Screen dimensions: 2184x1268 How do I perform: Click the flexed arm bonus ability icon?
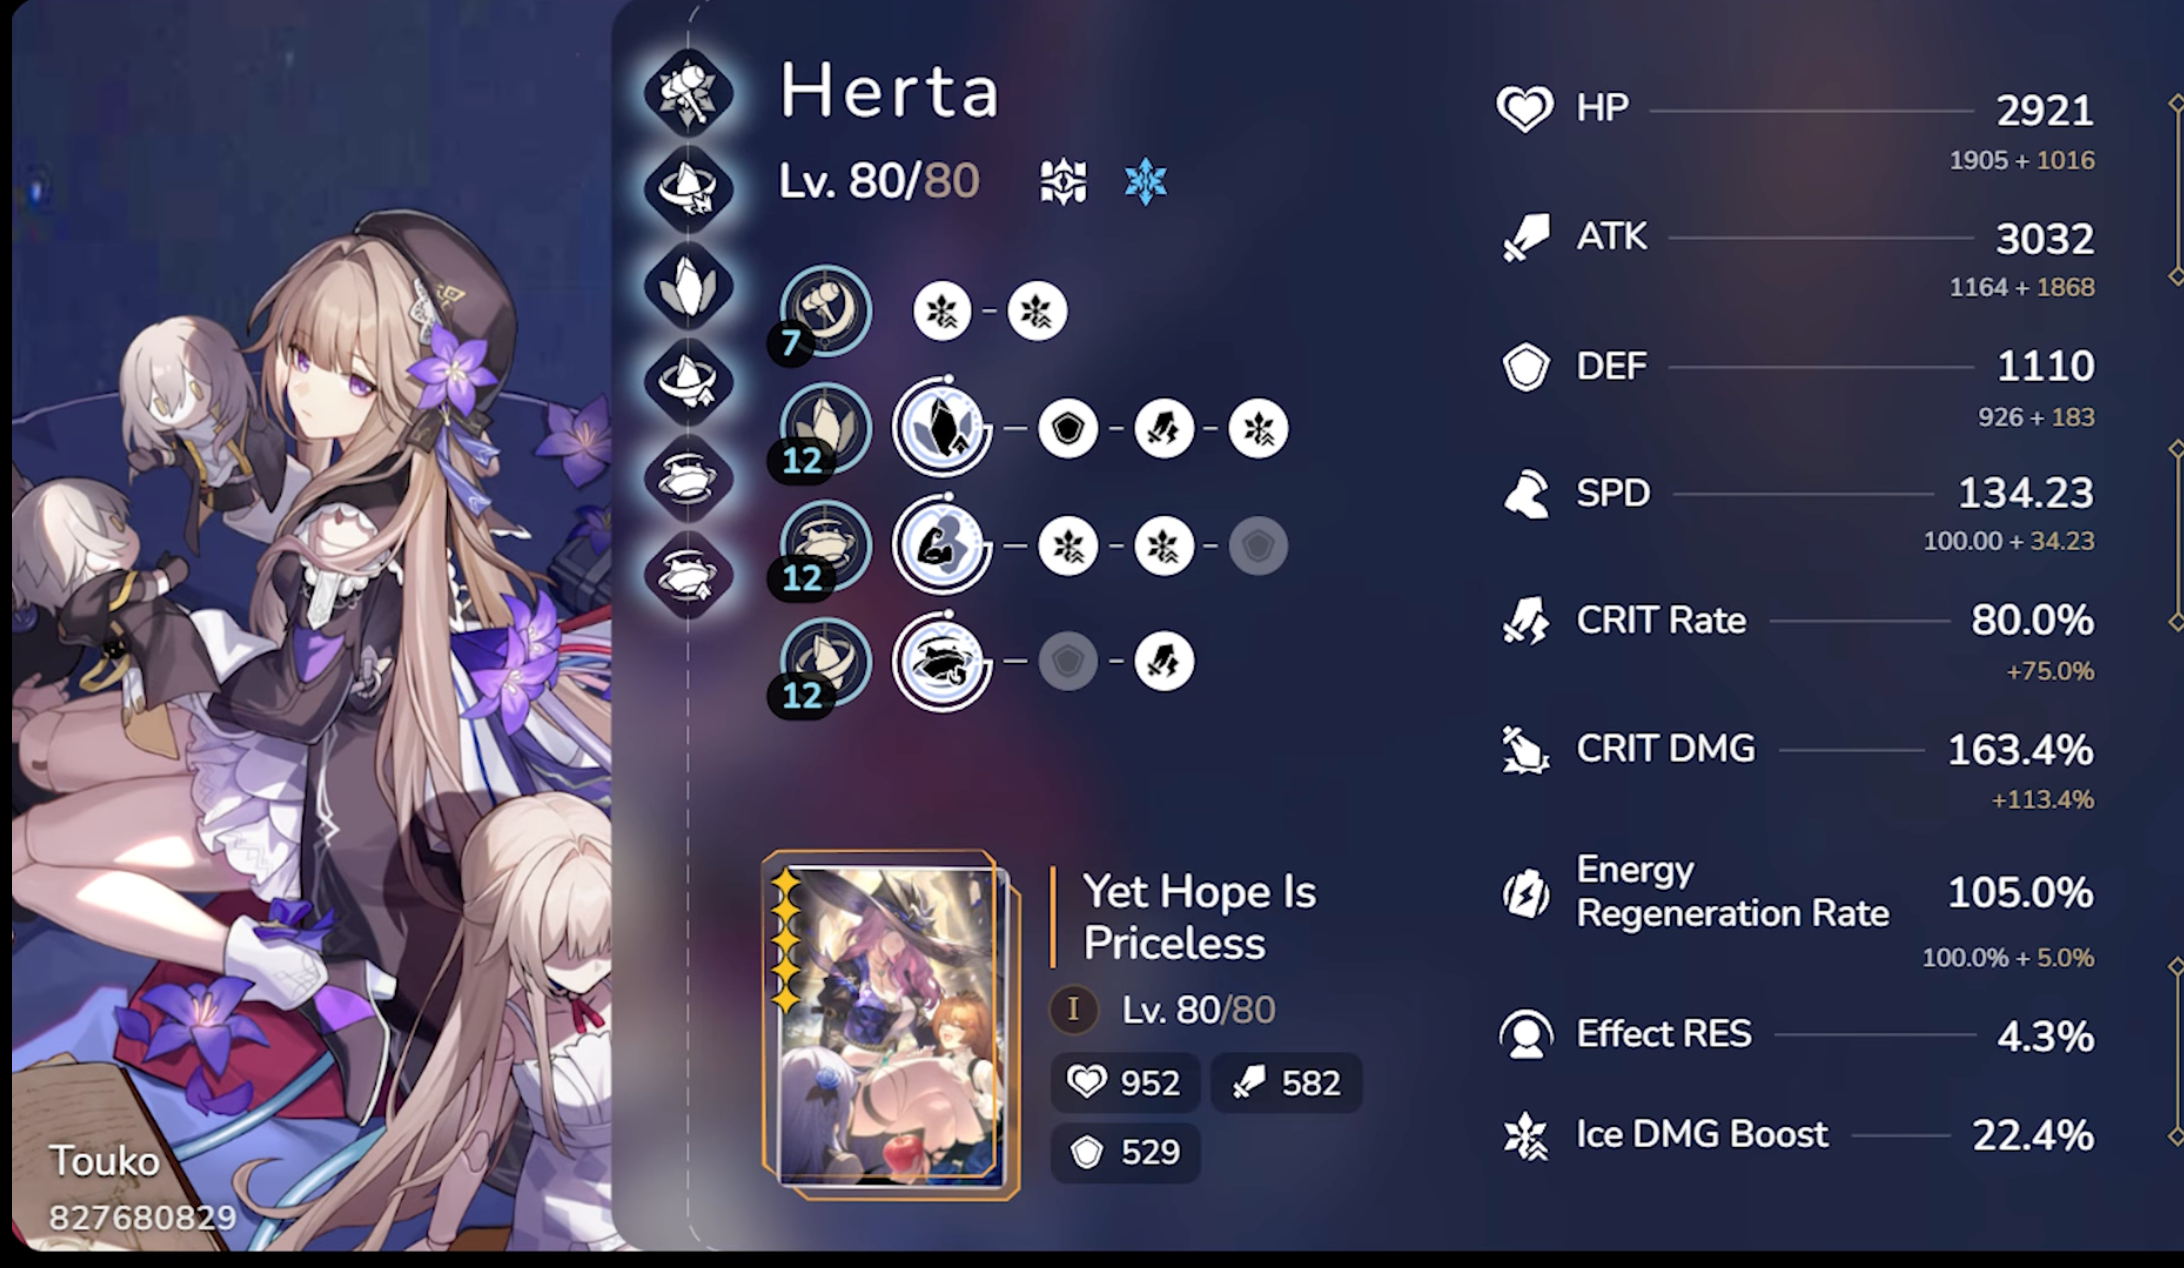click(941, 546)
